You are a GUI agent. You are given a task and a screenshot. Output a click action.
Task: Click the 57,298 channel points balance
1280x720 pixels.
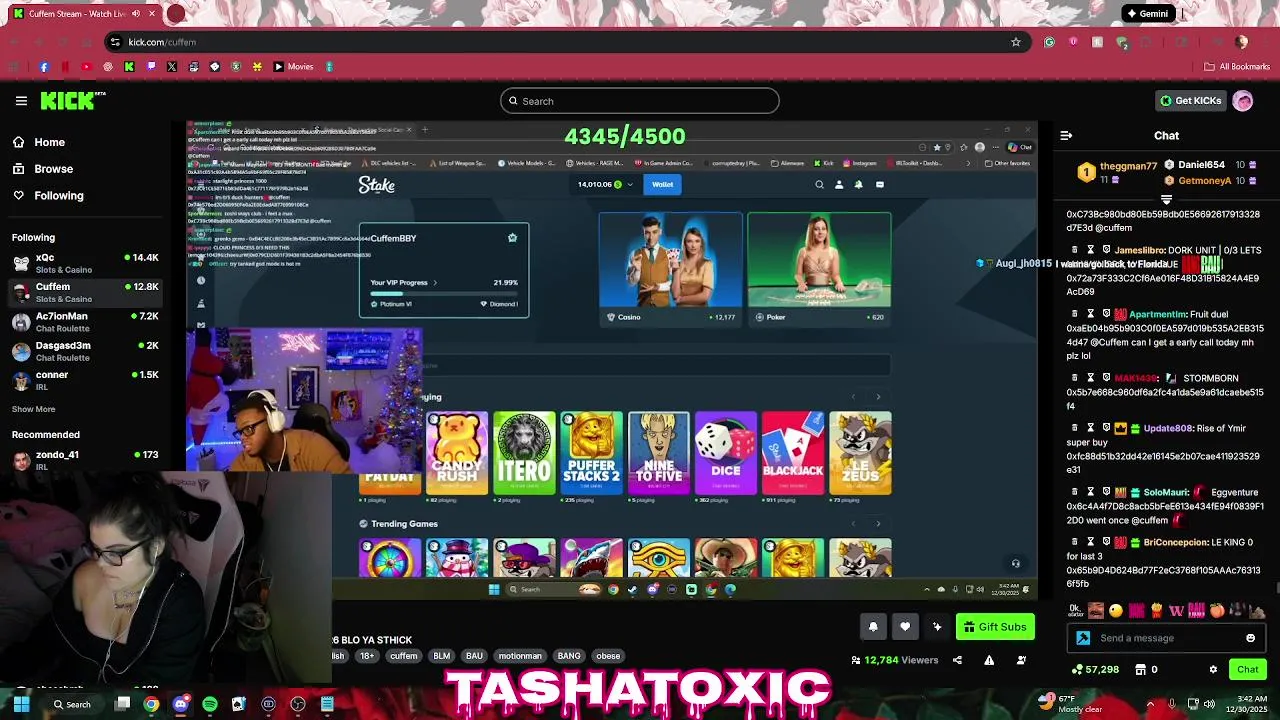click(1095, 670)
